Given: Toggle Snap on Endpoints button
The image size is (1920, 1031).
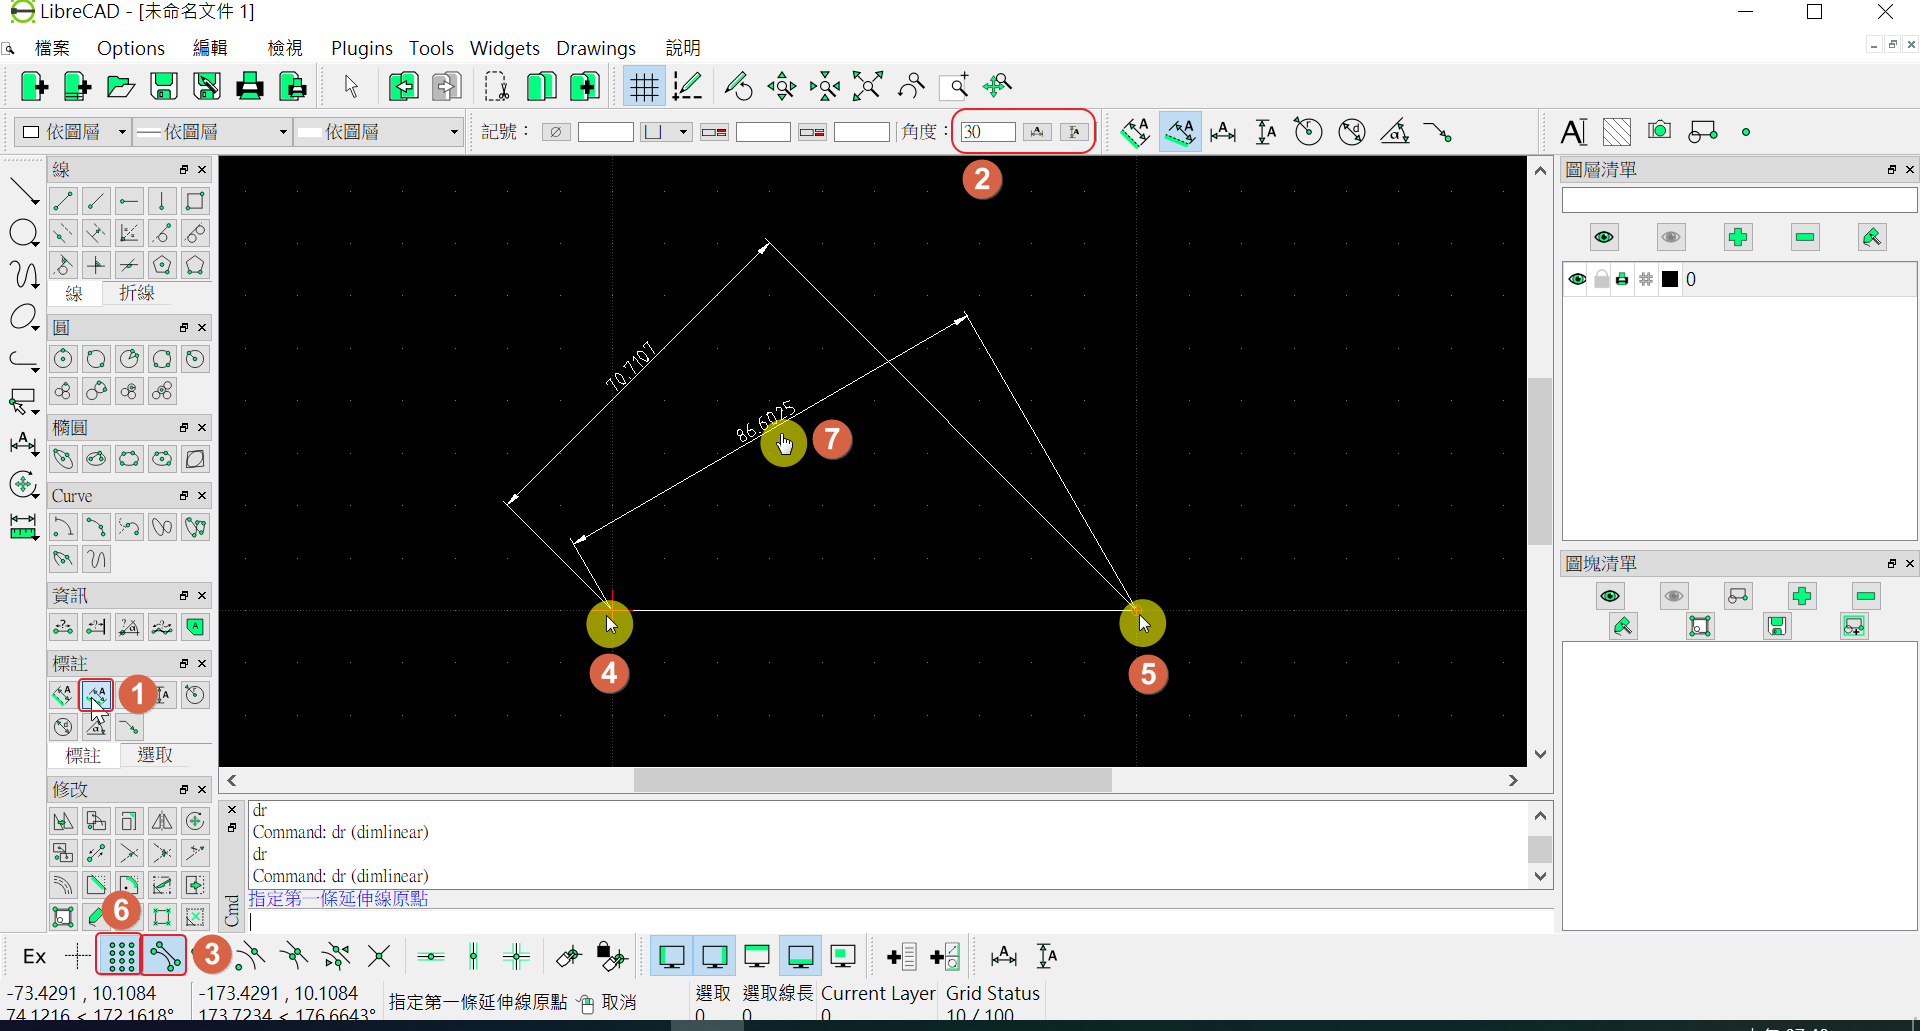Looking at the screenshot, I should point(164,956).
